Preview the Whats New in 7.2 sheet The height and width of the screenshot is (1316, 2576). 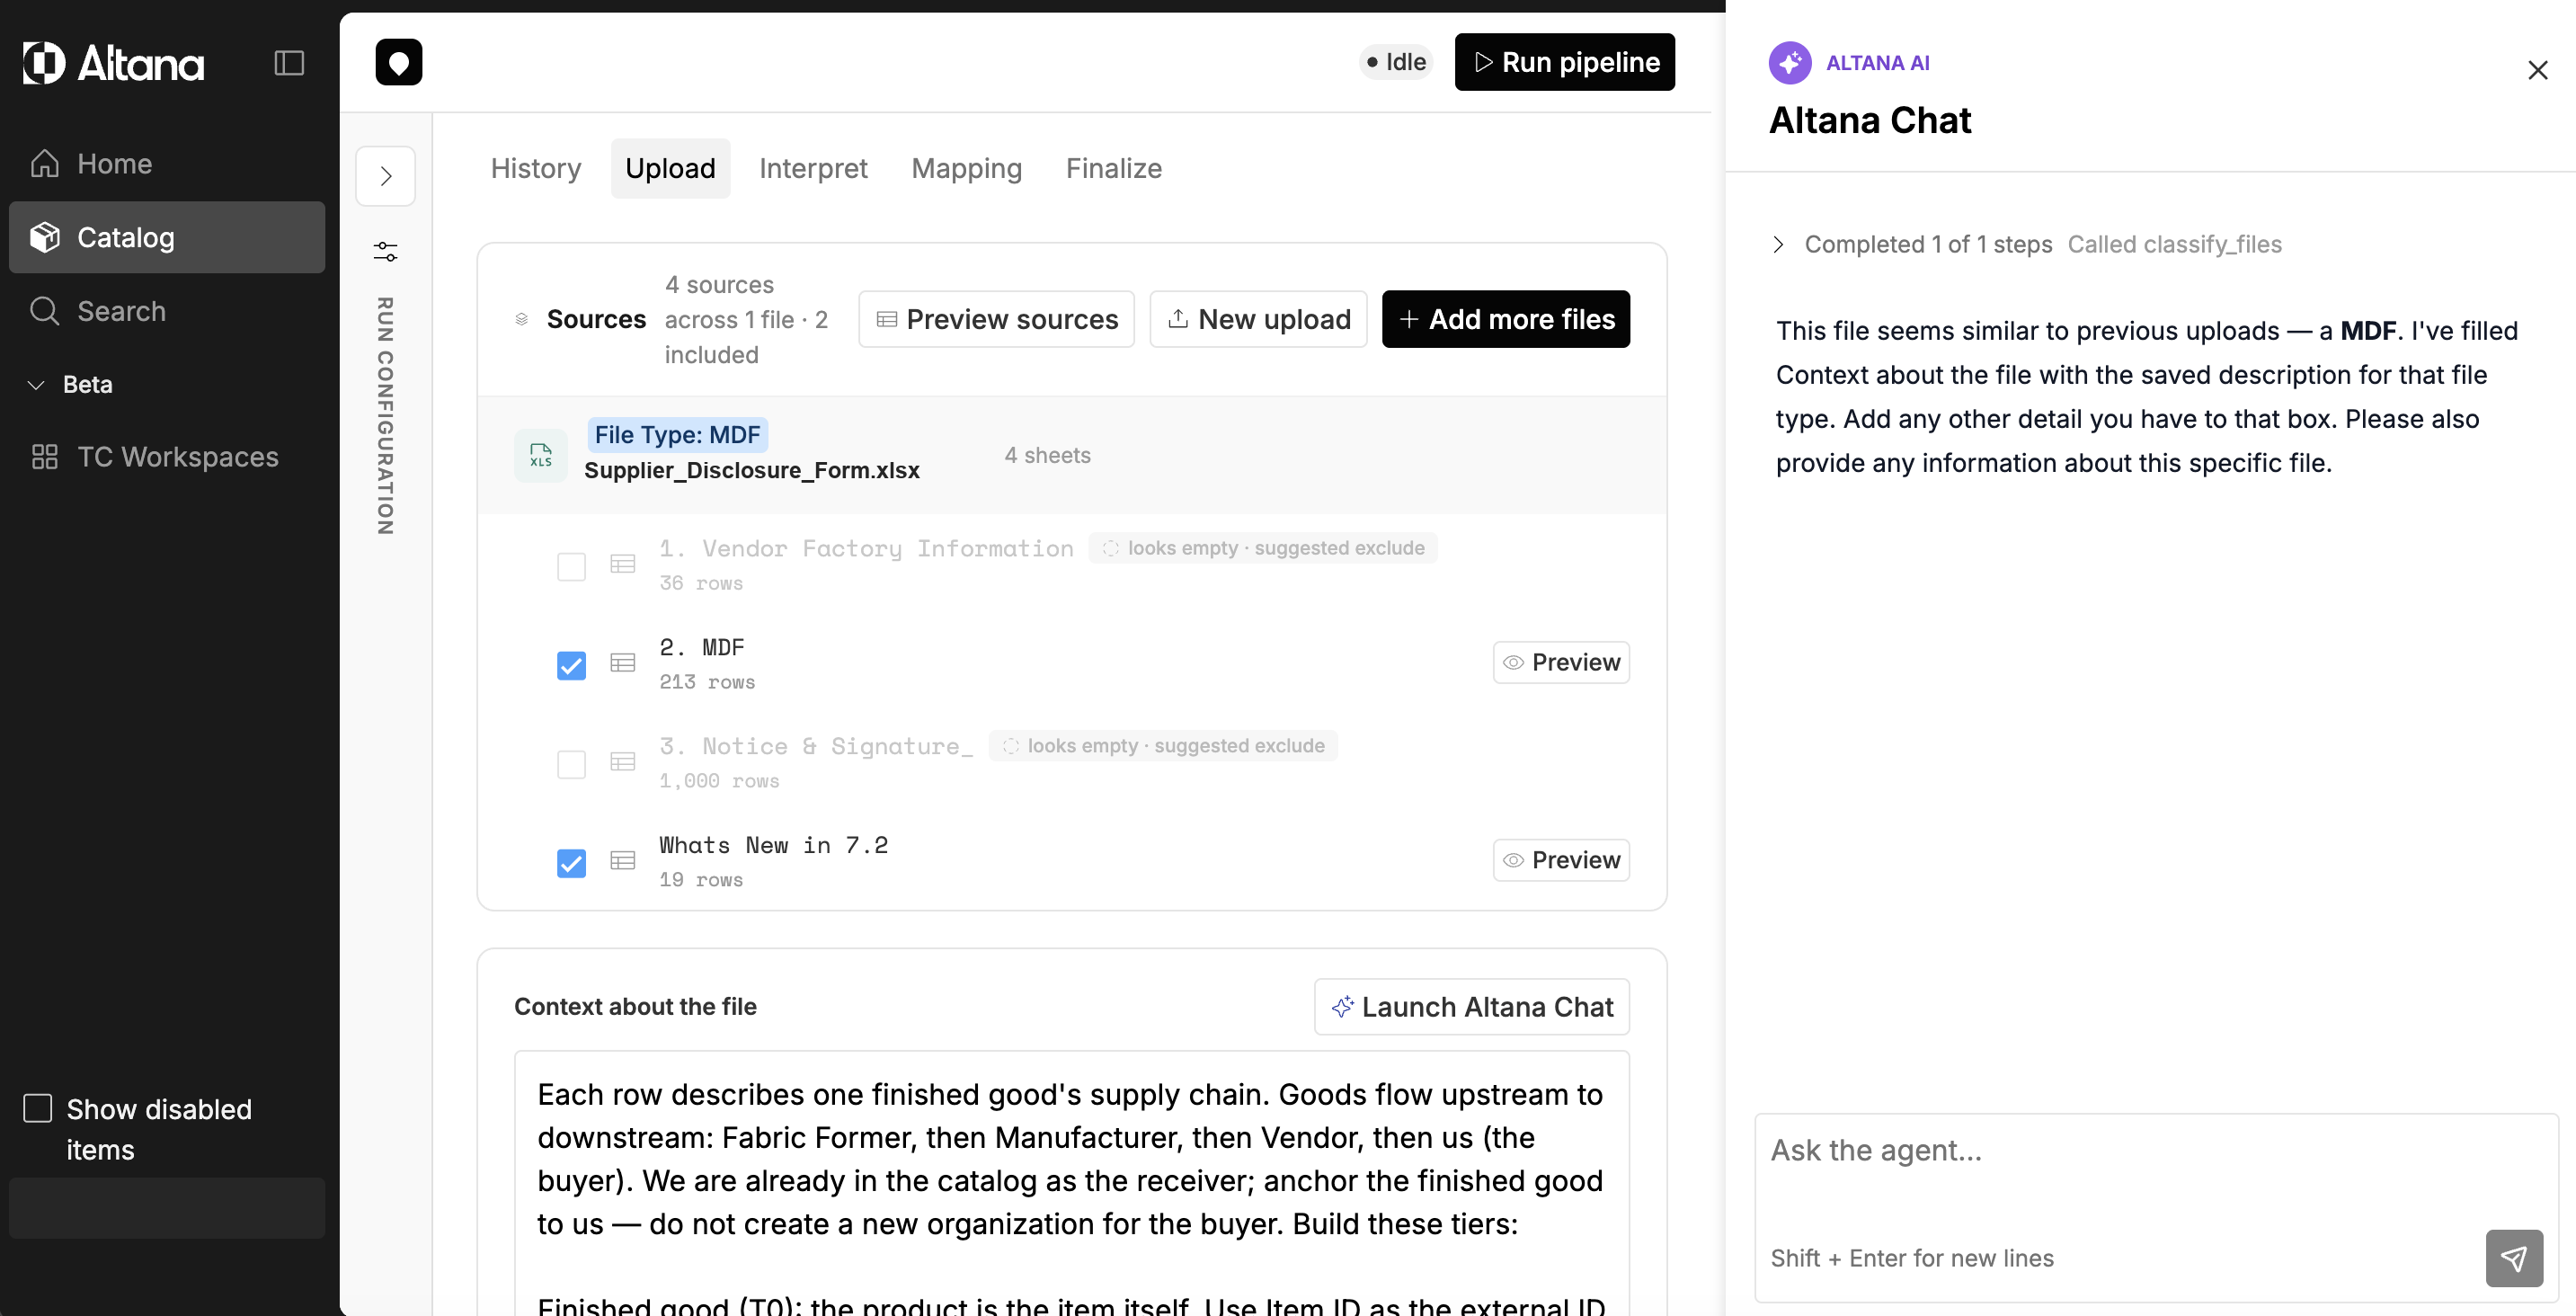click(1561, 860)
